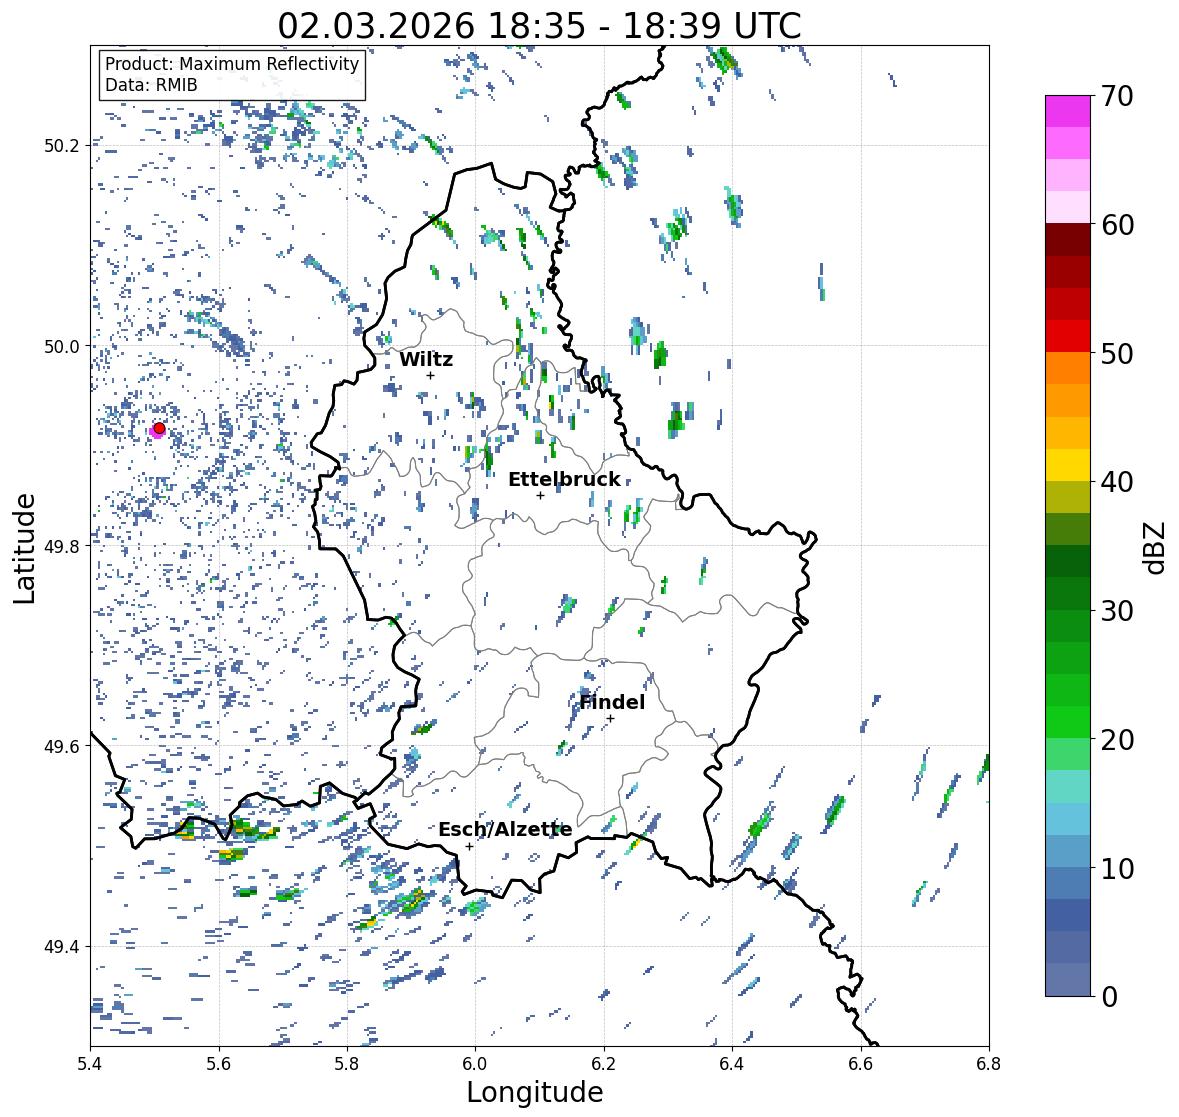Click the "Product: Maximum Reflectivity" legend line
This screenshot has width=1179, height=1117.
(232, 64)
